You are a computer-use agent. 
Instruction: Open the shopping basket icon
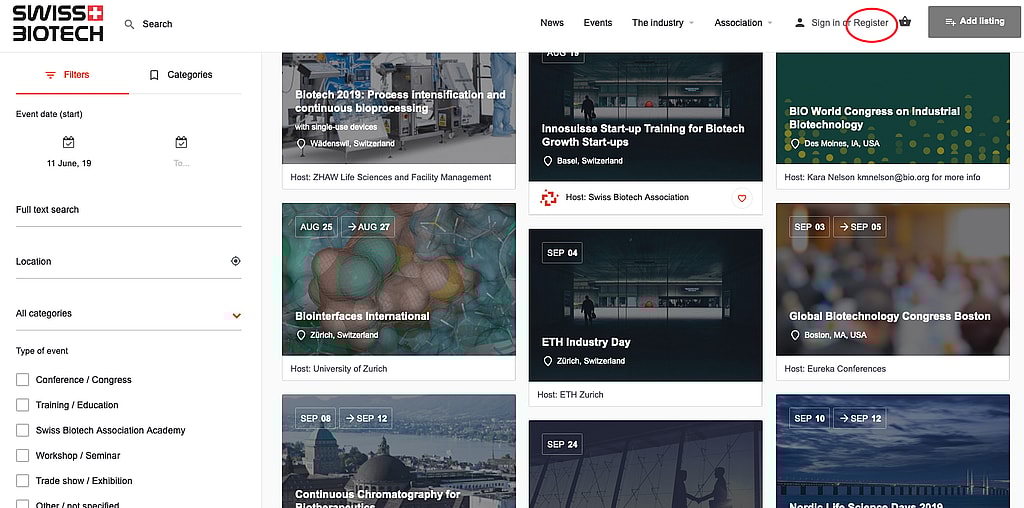905,22
